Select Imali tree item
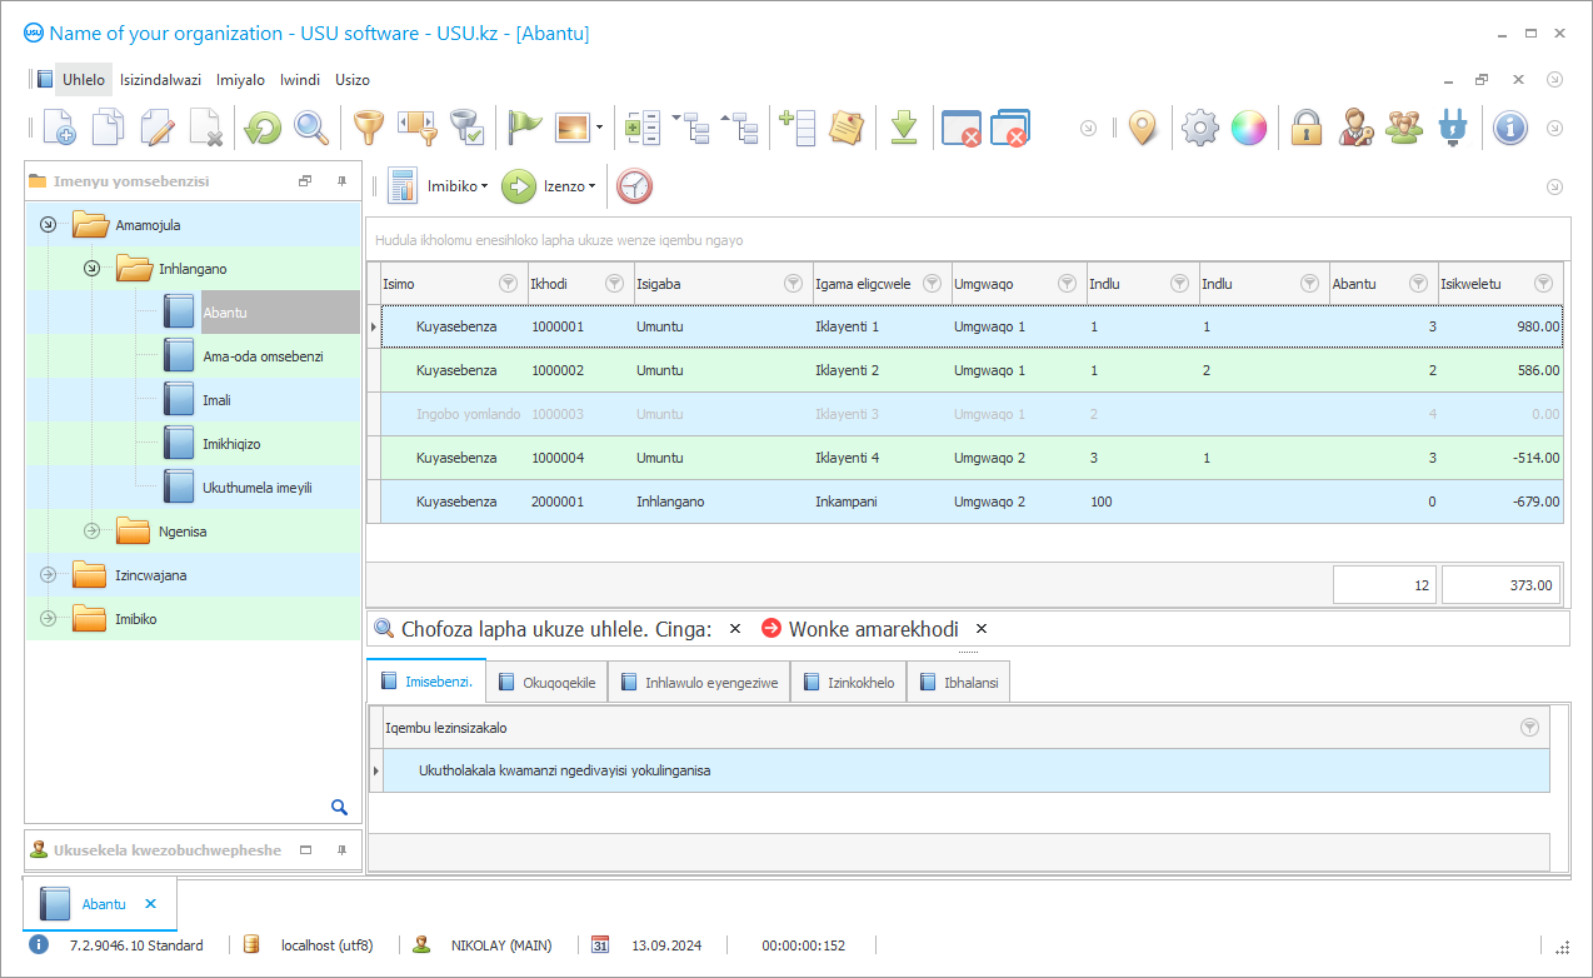 coord(216,400)
